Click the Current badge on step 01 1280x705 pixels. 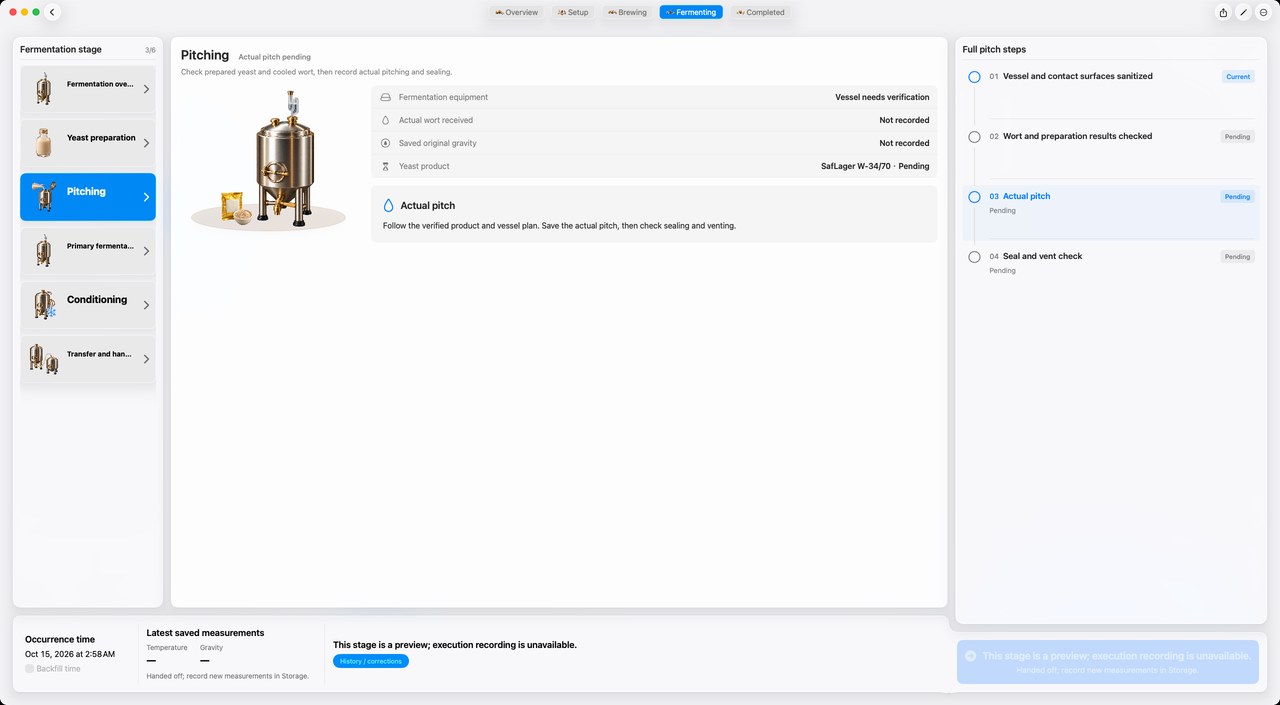1238,77
